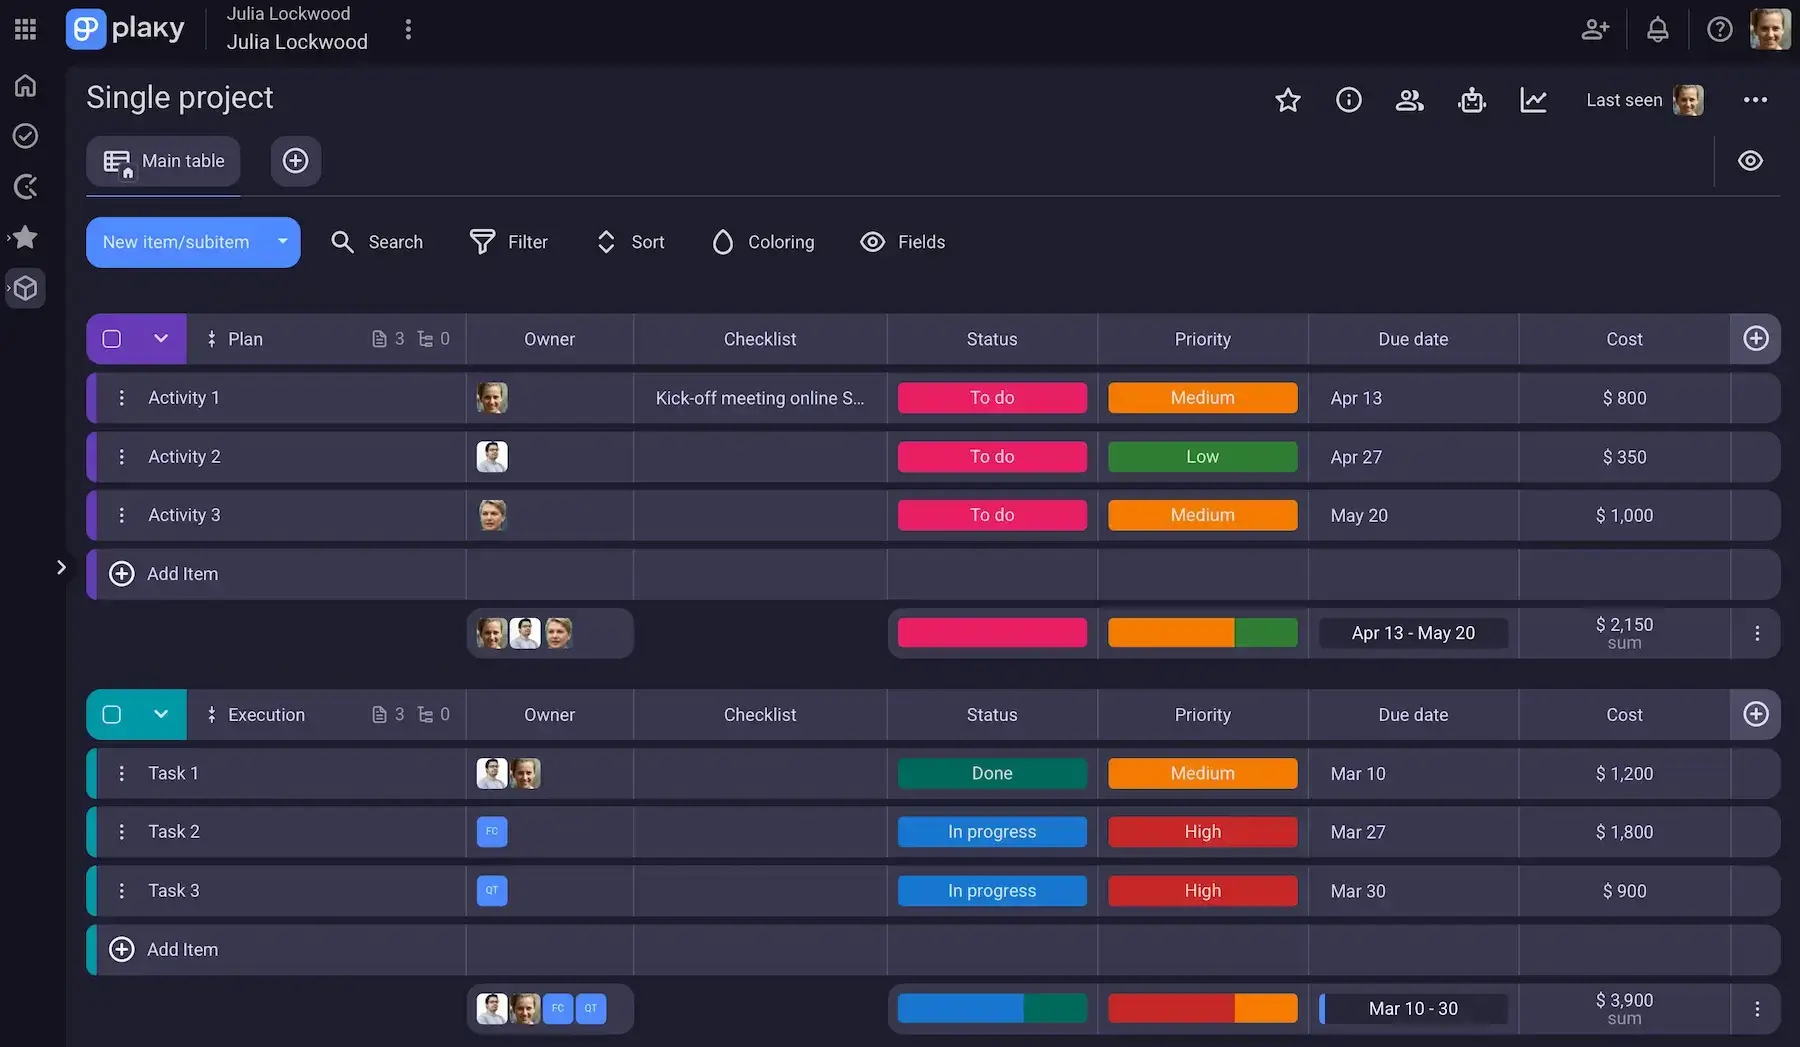Click the Filter icon

[482, 242]
